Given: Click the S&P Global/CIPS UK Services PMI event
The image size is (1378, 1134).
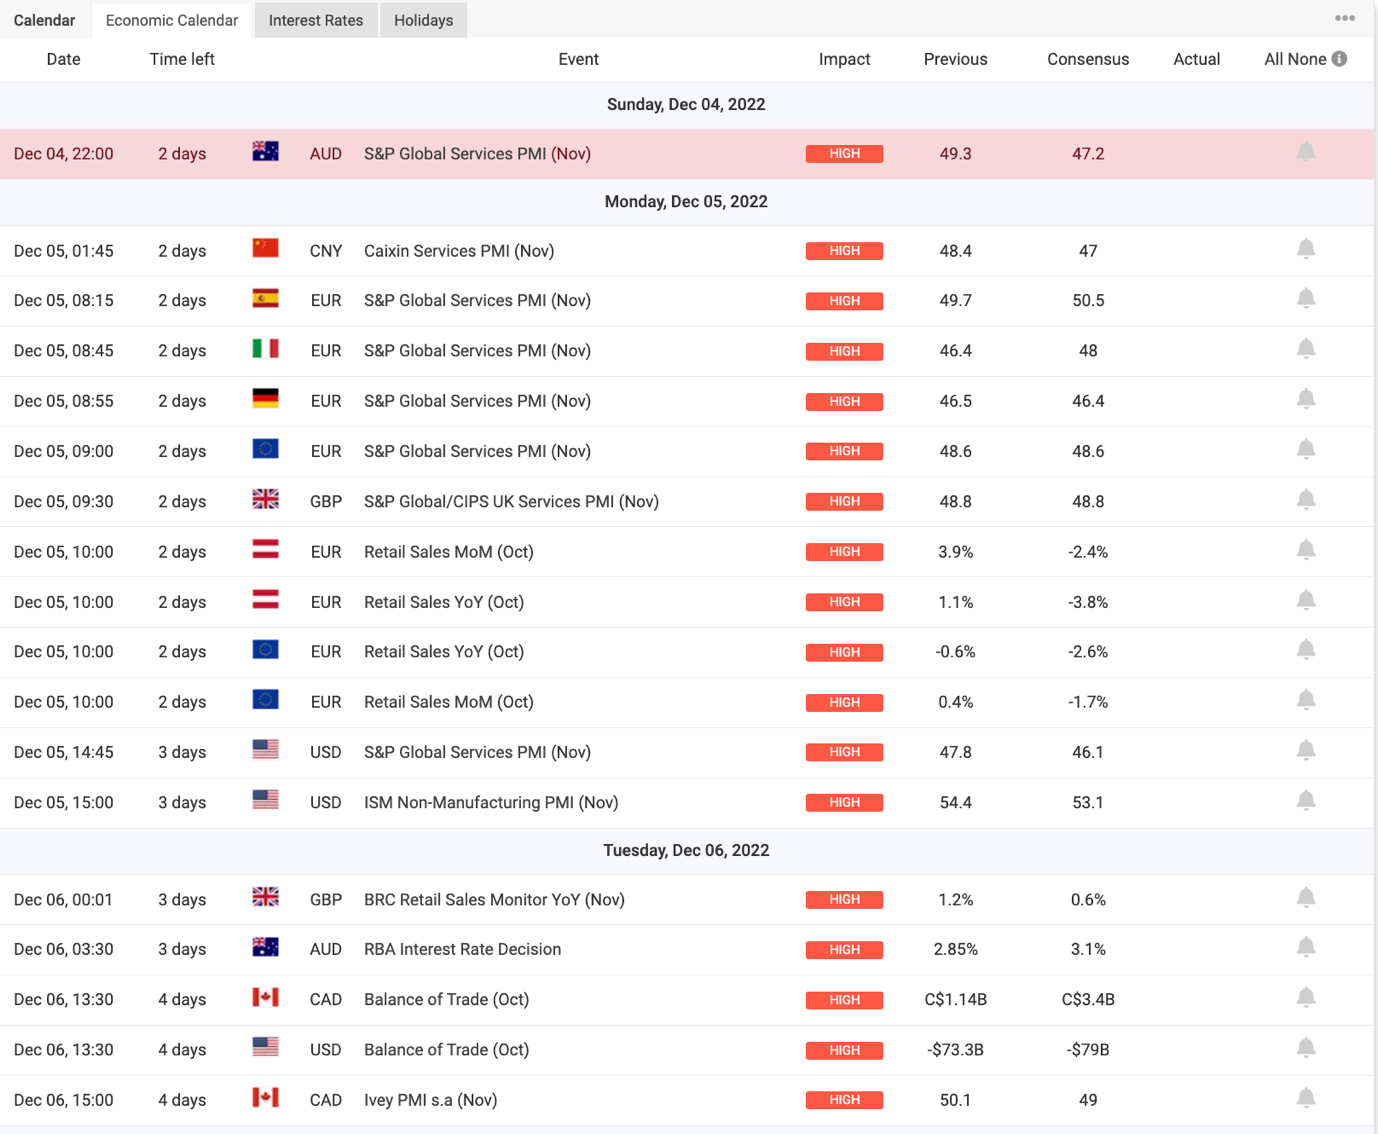Looking at the screenshot, I should tap(511, 502).
